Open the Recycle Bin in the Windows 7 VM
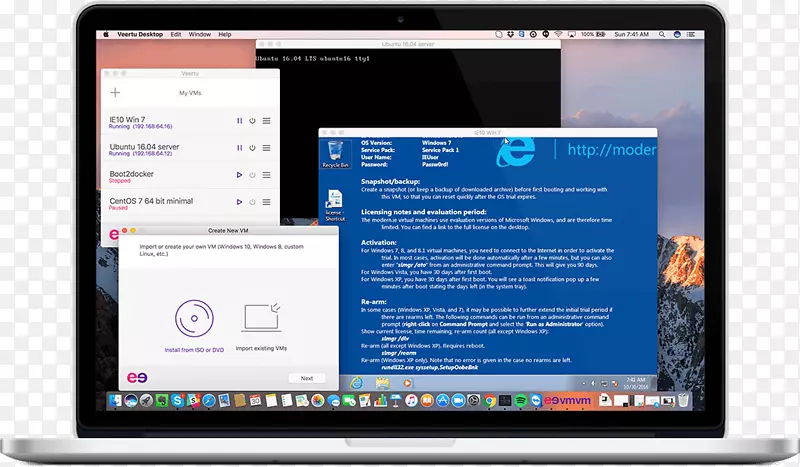 click(335, 154)
